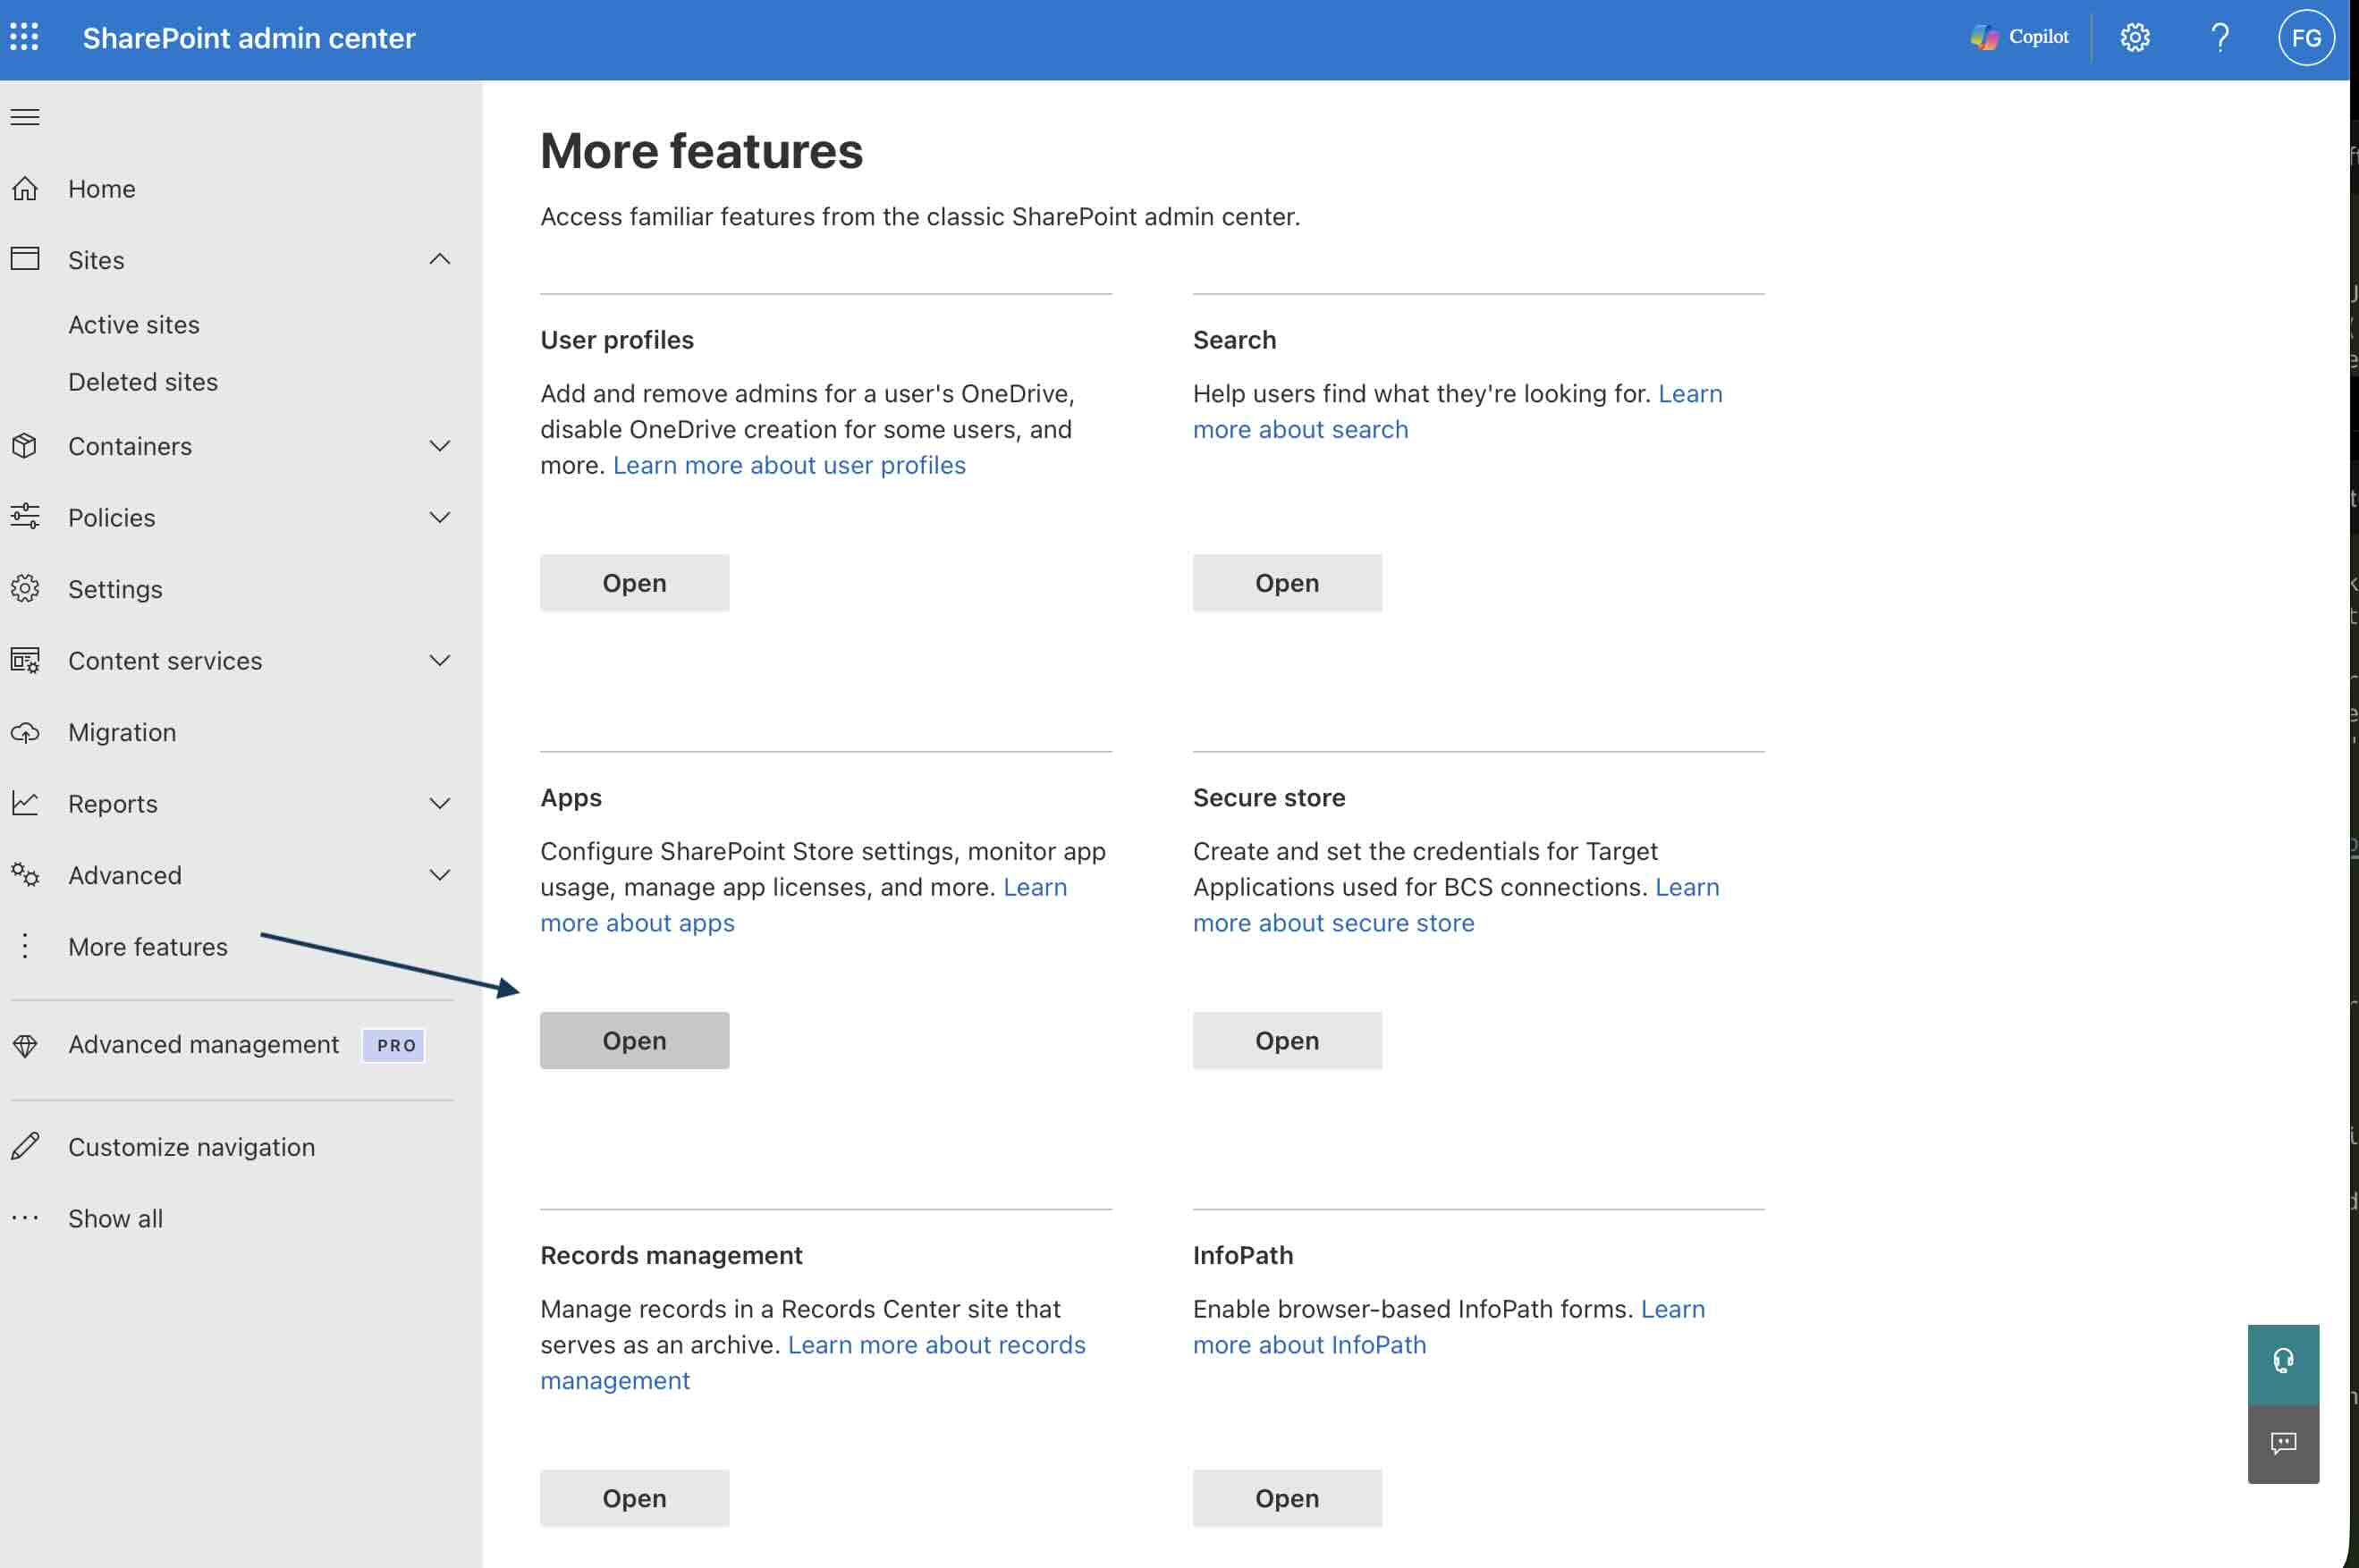Open Copilot from the top bar
Image resolution: width=2359 pixels, height=1568 pixels.
(2019, 37)
